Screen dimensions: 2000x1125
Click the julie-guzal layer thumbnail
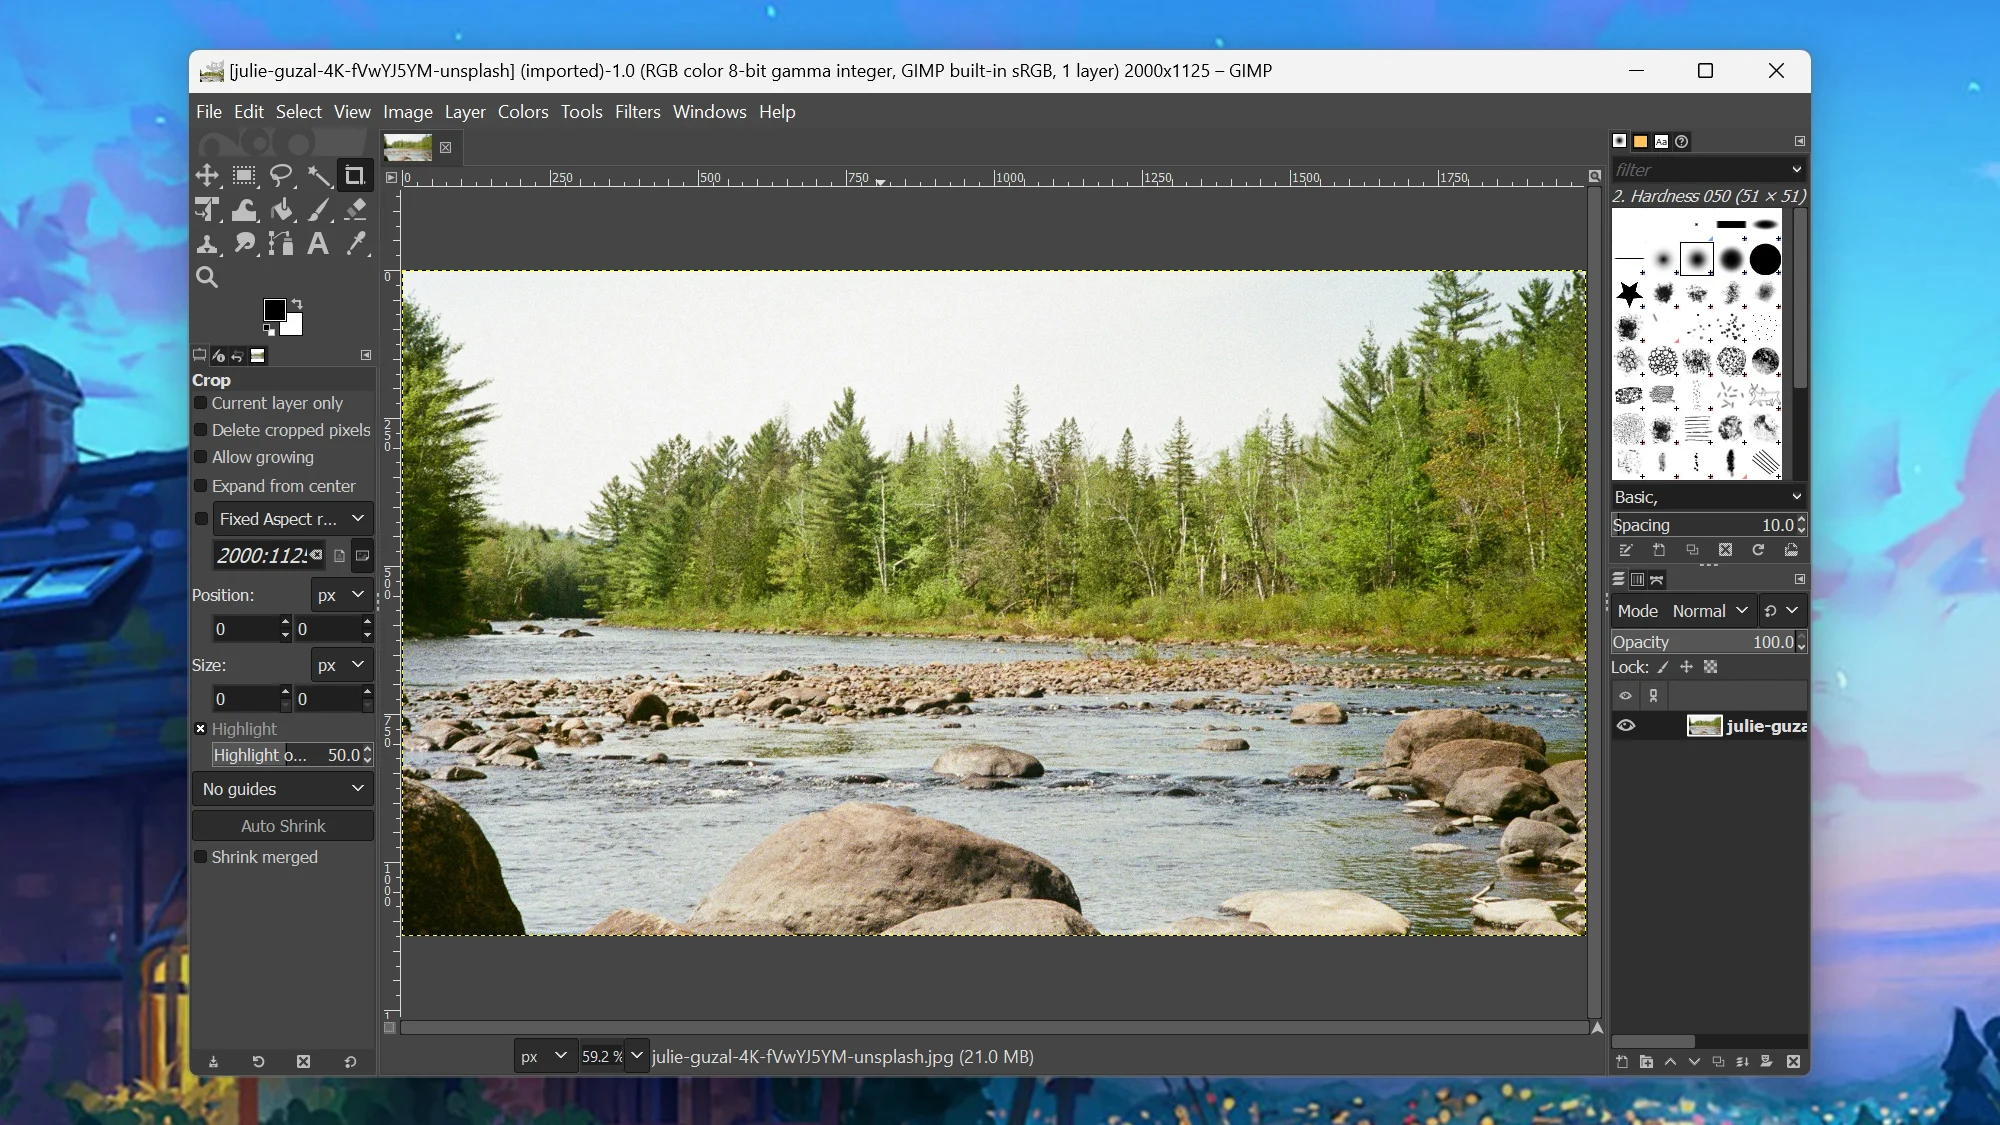click(1703, 725)
